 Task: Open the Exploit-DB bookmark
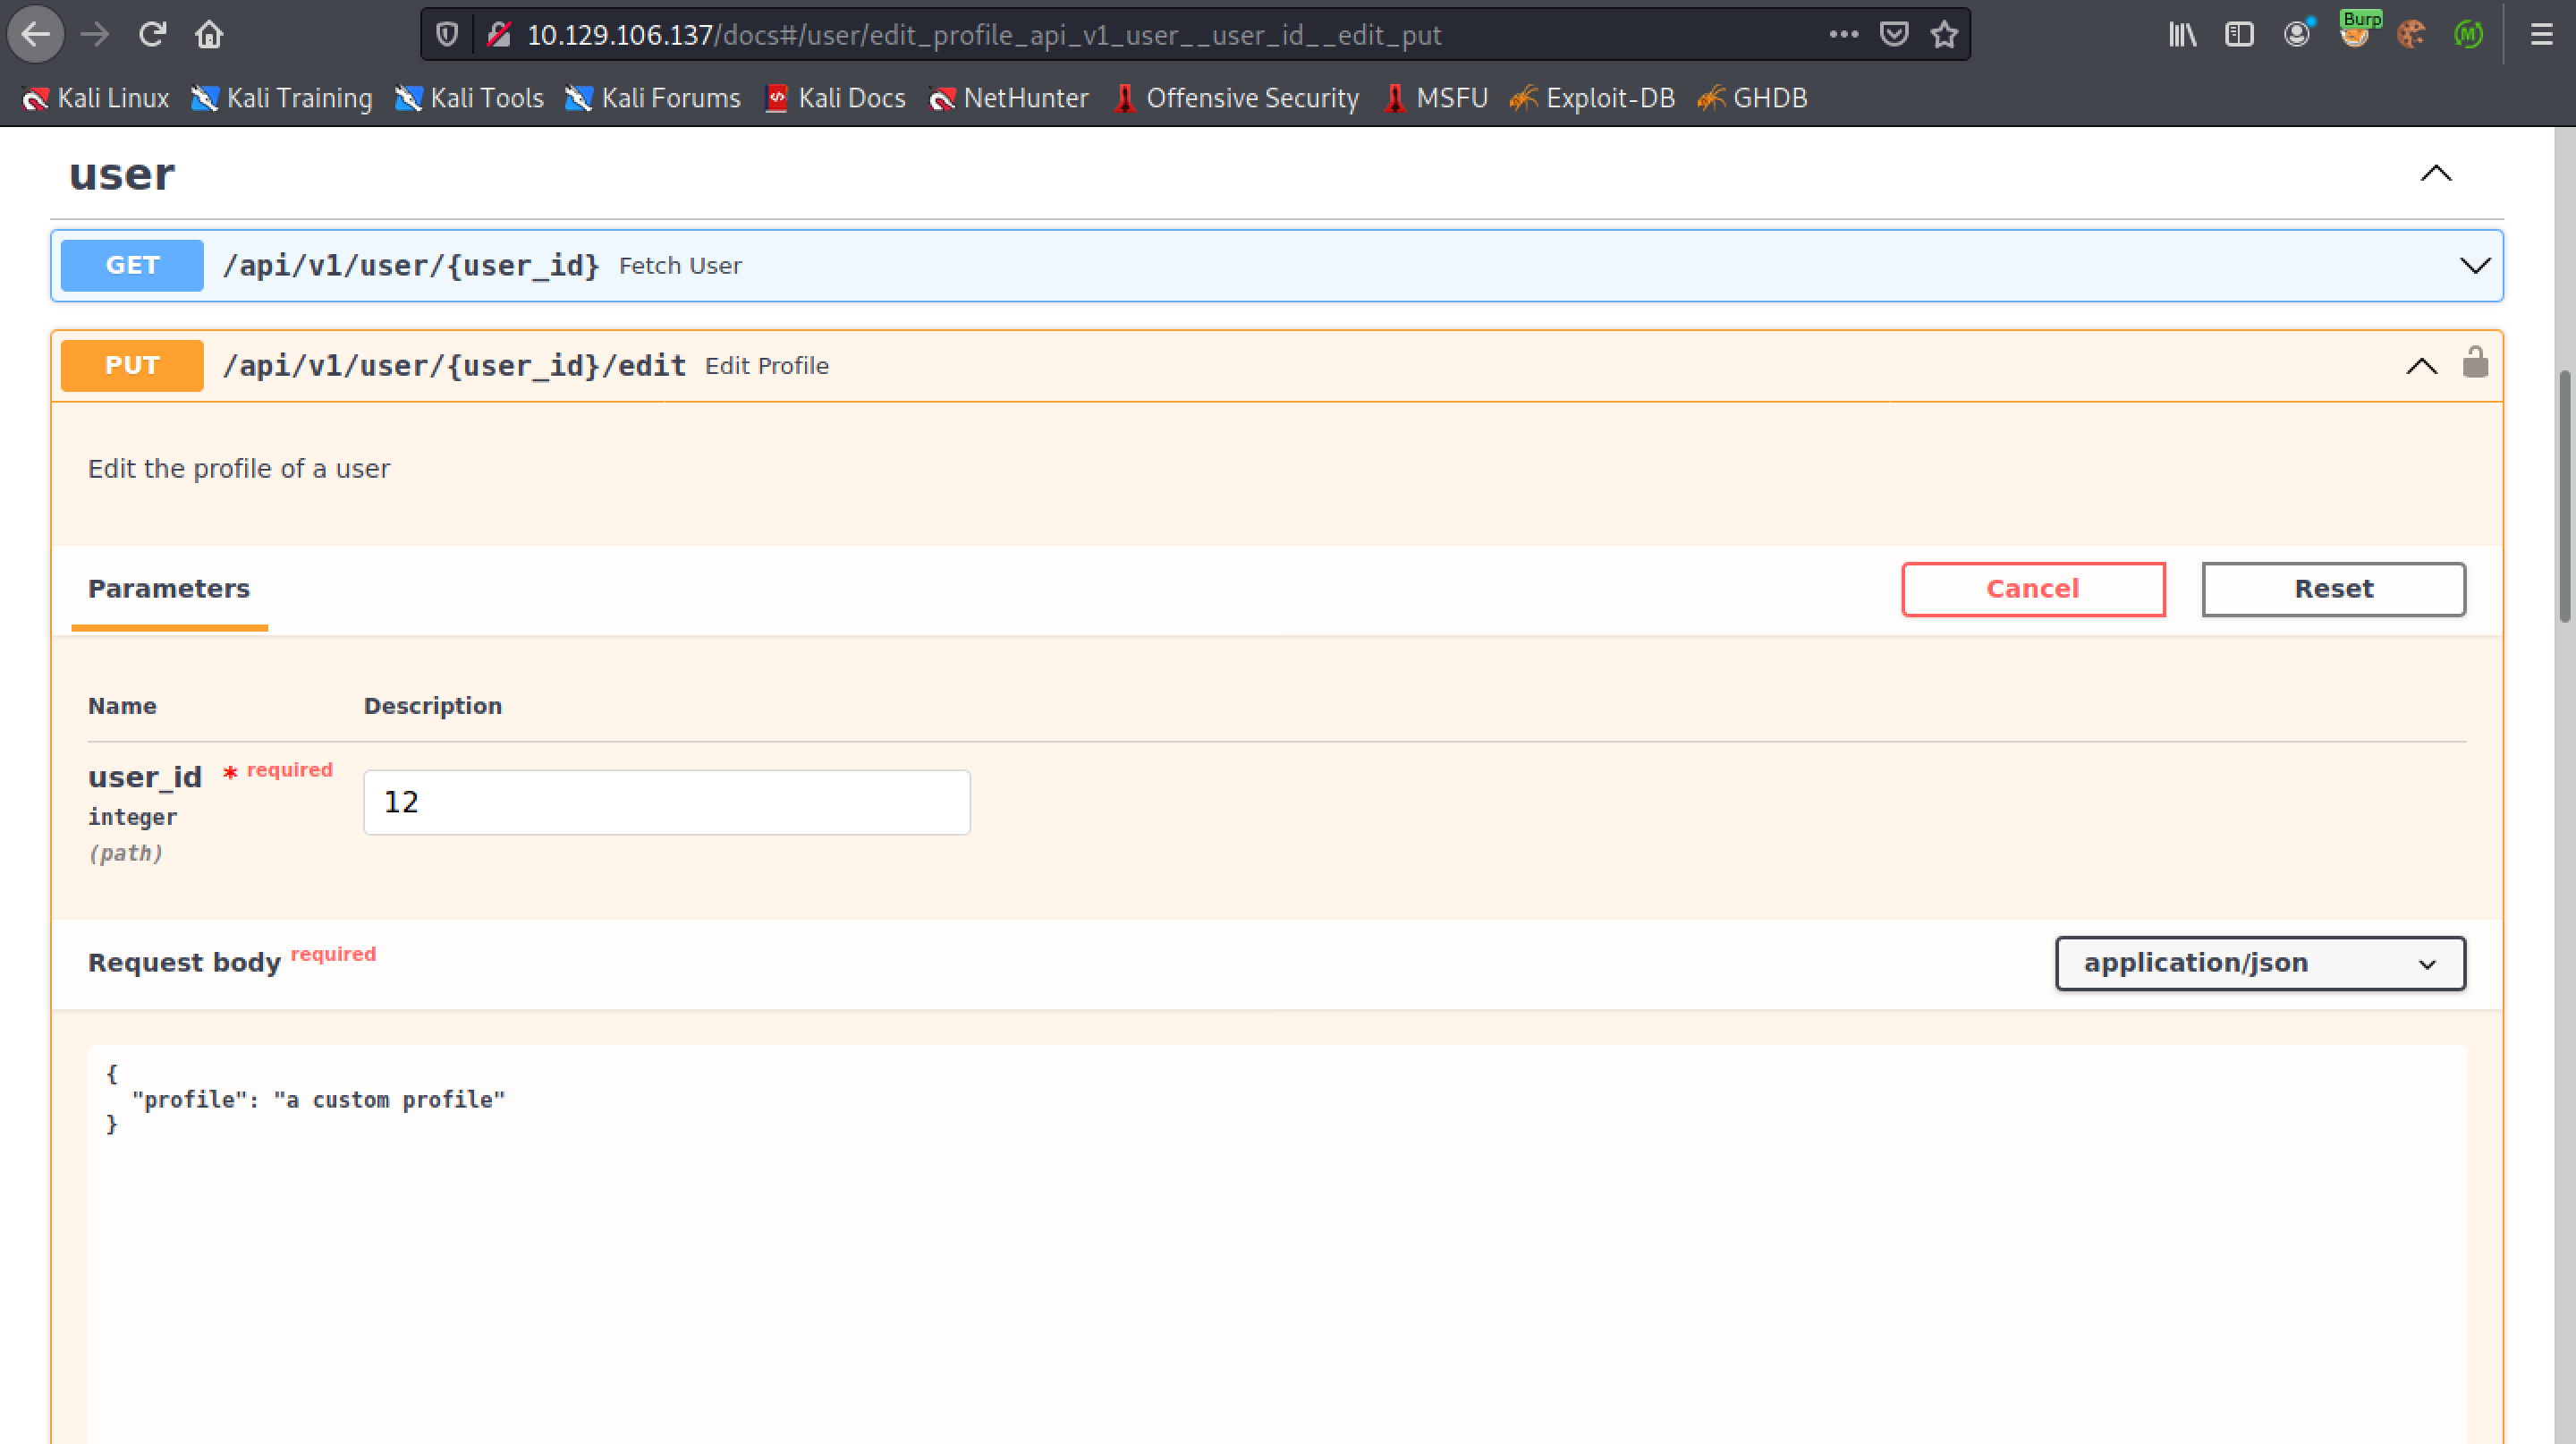click(1593, 98)
